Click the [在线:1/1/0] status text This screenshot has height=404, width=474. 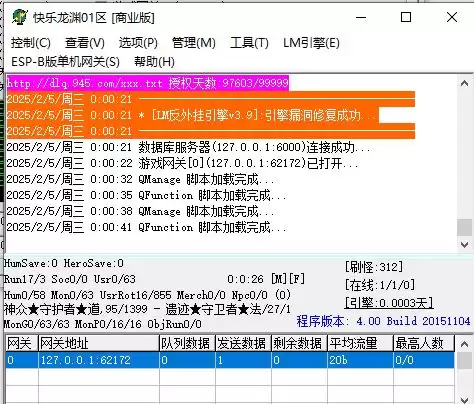(x=380, y=285)
